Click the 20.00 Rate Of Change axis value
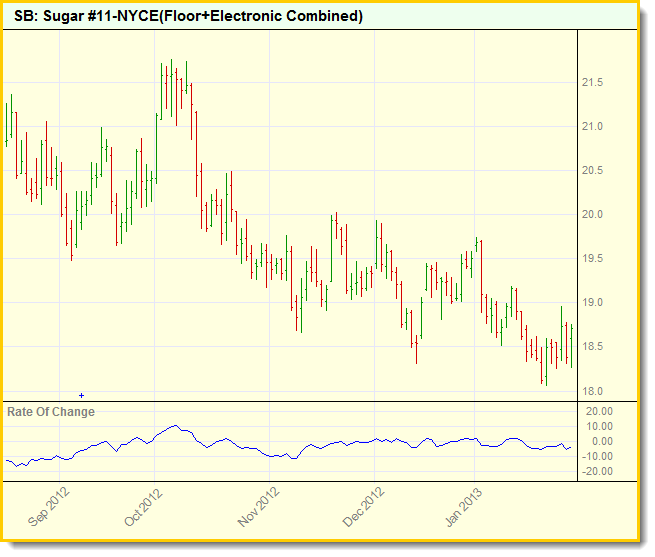Screen dimensions: 655x557 599,411
